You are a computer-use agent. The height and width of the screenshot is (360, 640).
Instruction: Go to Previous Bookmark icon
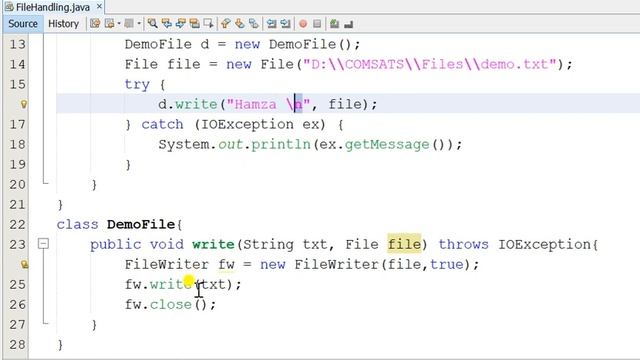tap(226, 24)
